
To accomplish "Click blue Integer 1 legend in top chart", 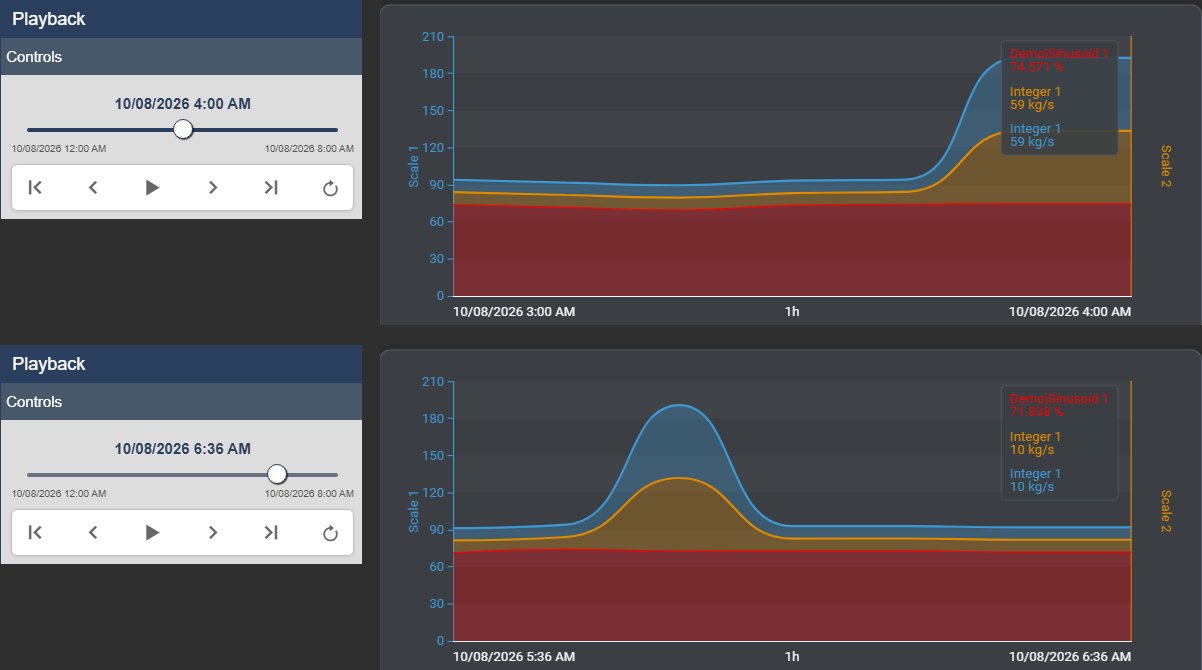I will 1036,135.
